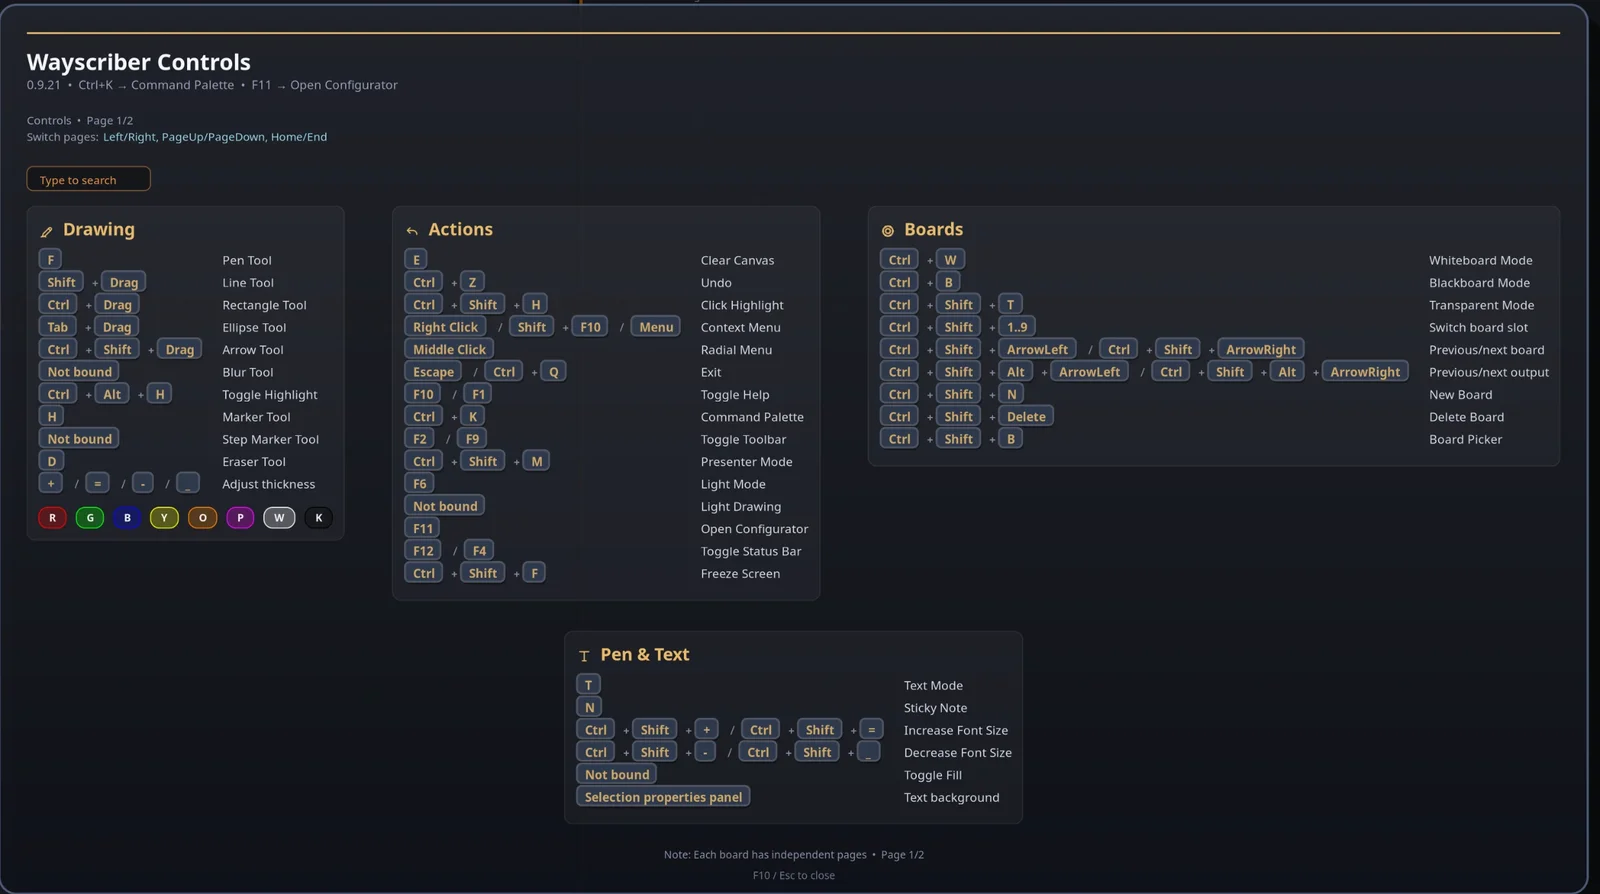Click the New Board label
This screenshot has width=1600, height=894.
pos(1460,395)
